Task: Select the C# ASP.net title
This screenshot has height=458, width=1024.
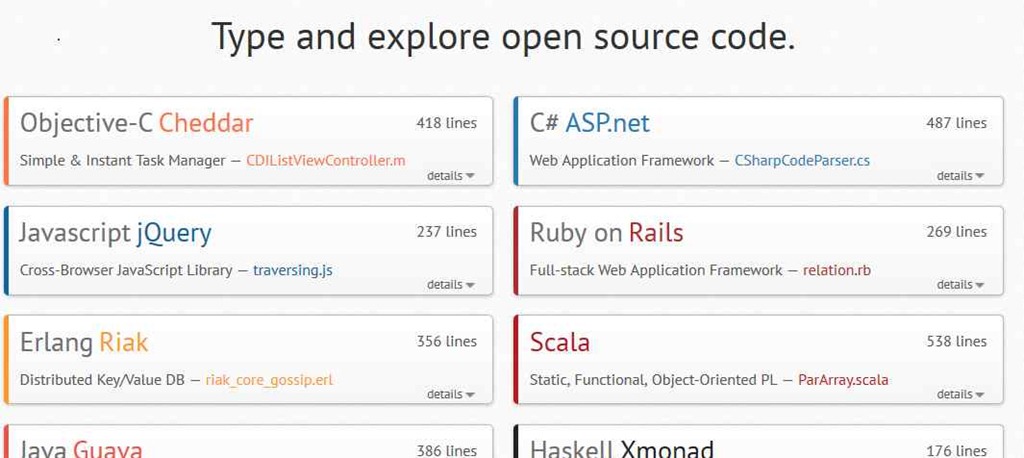Action: (590, 123)
